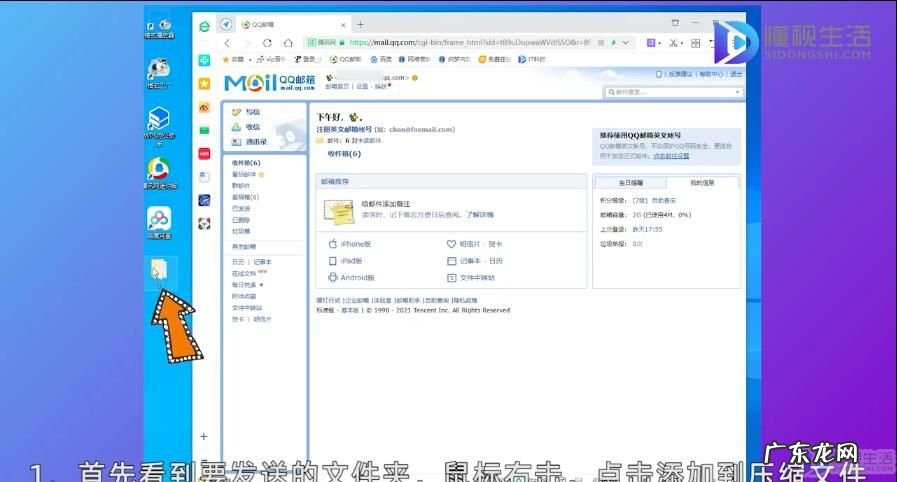This screenshot has height=482, width=897.
Task: Open the iPhone版 link
Action: 355,244
